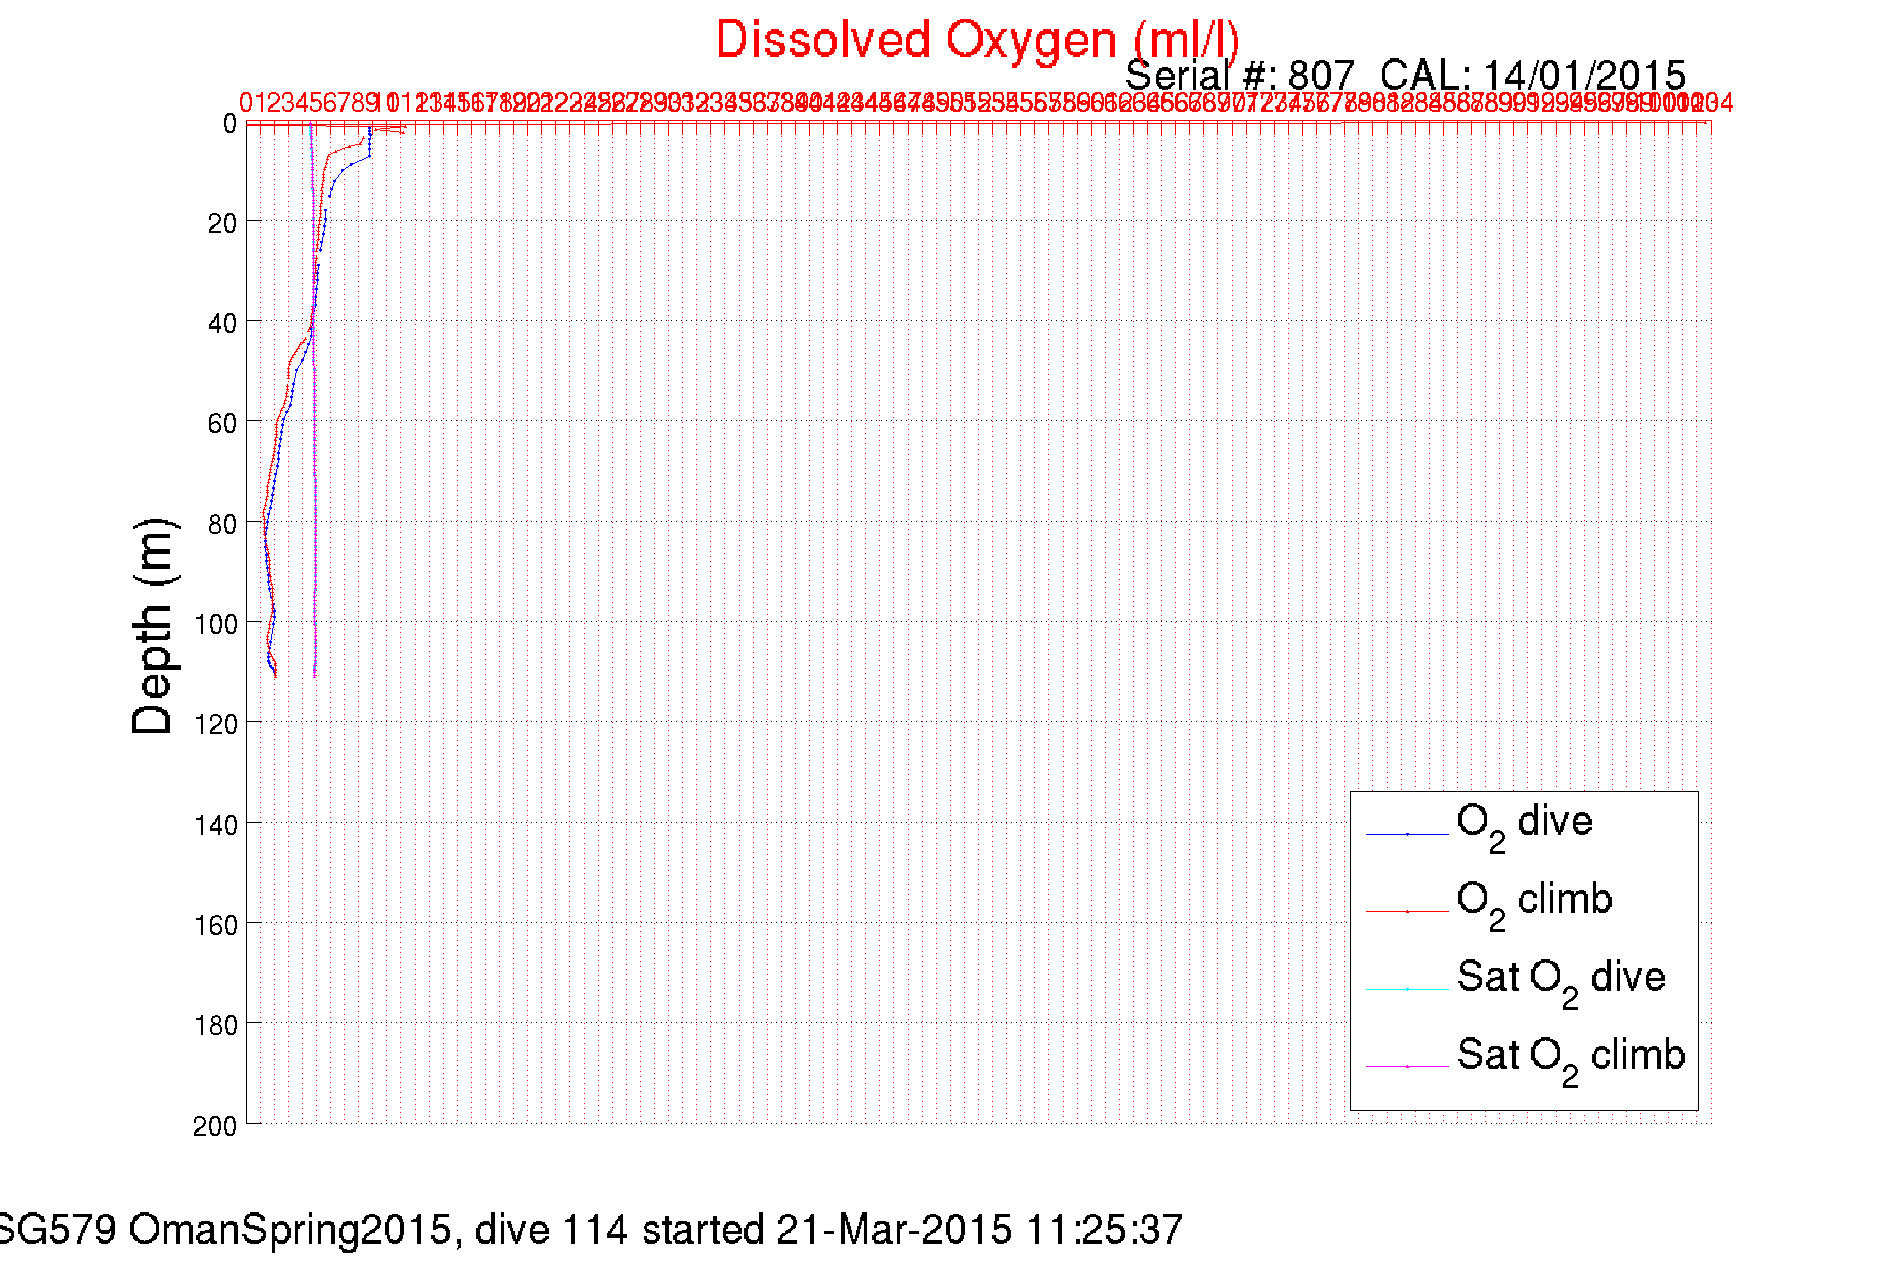The width and height of the screenshot is (1891, 1262).
Task: Click the date '21-Mar-2015' in the caption
Action: point(894,1230)
